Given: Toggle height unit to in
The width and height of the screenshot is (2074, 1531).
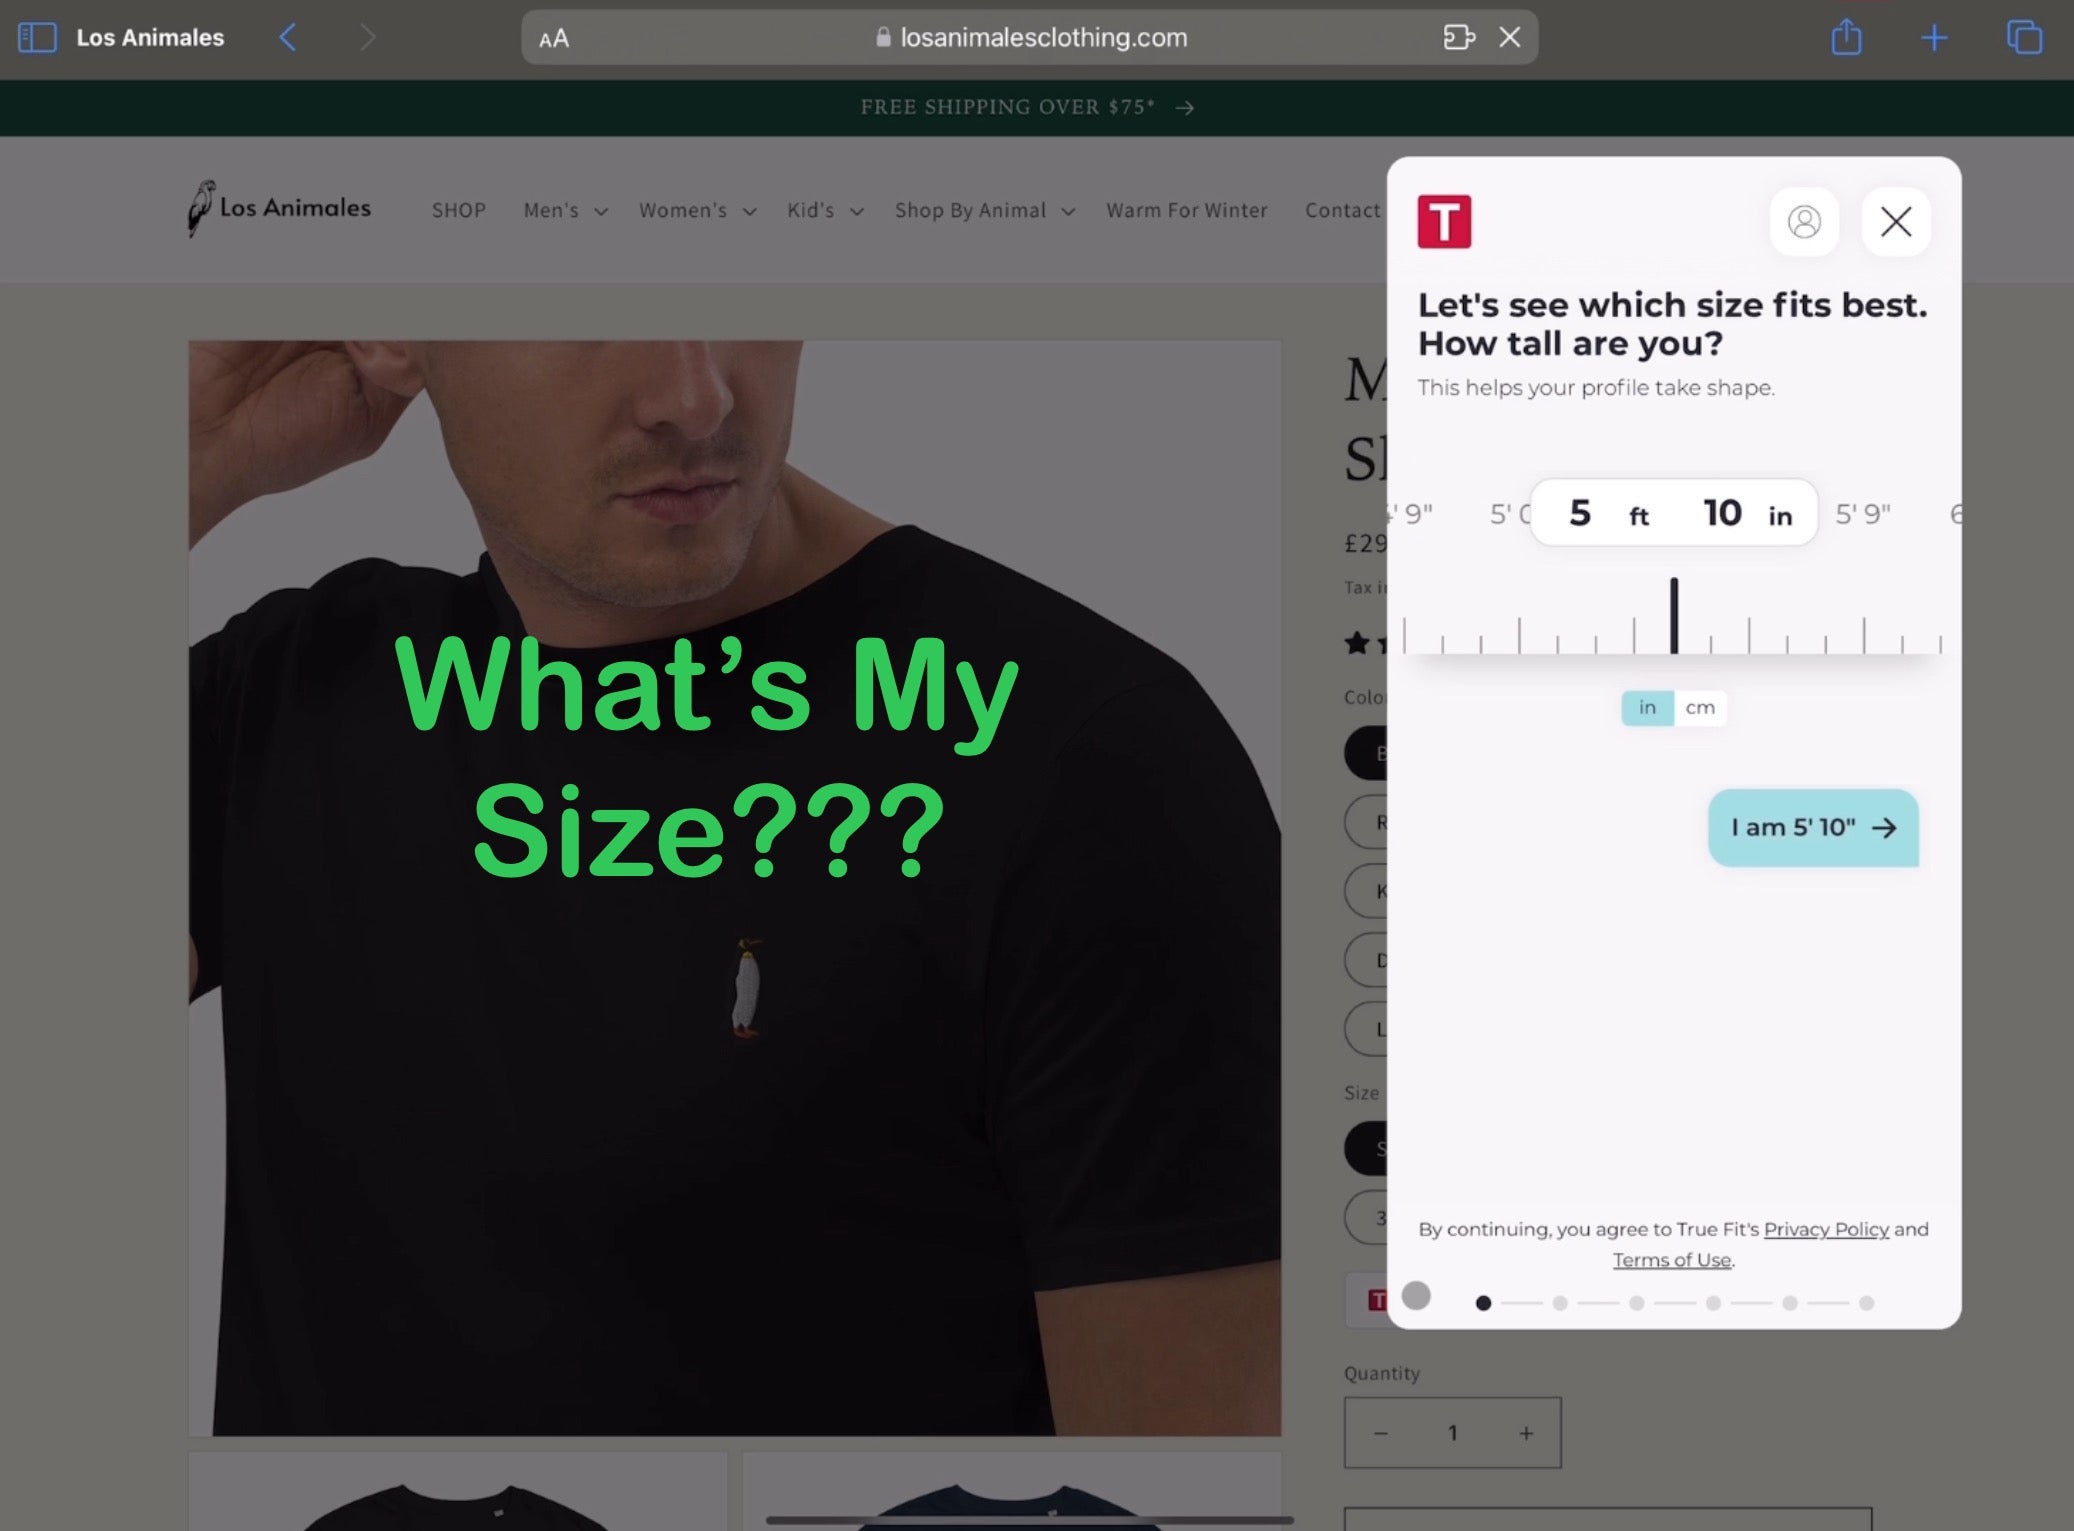Looking at the screenshot, I should pos(1647,707).
